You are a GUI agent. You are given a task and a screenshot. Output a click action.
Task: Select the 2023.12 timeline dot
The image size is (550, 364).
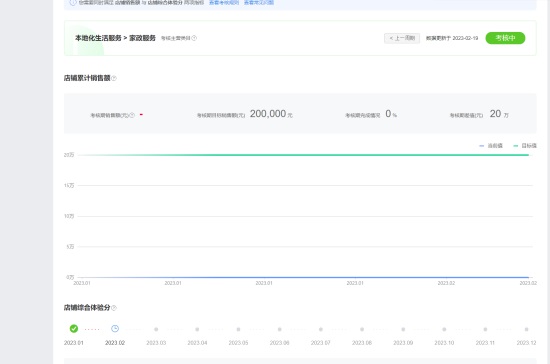coord(526,329)
